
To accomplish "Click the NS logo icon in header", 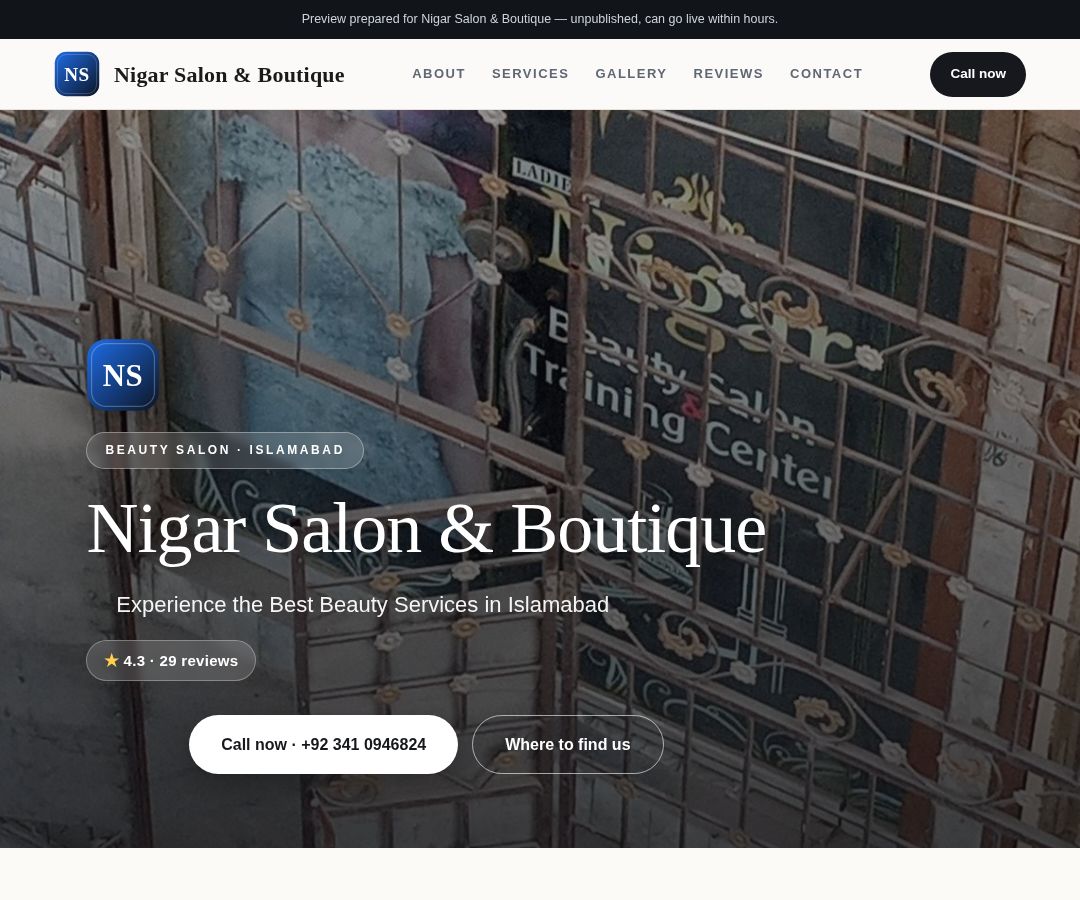I will point(76,74).
